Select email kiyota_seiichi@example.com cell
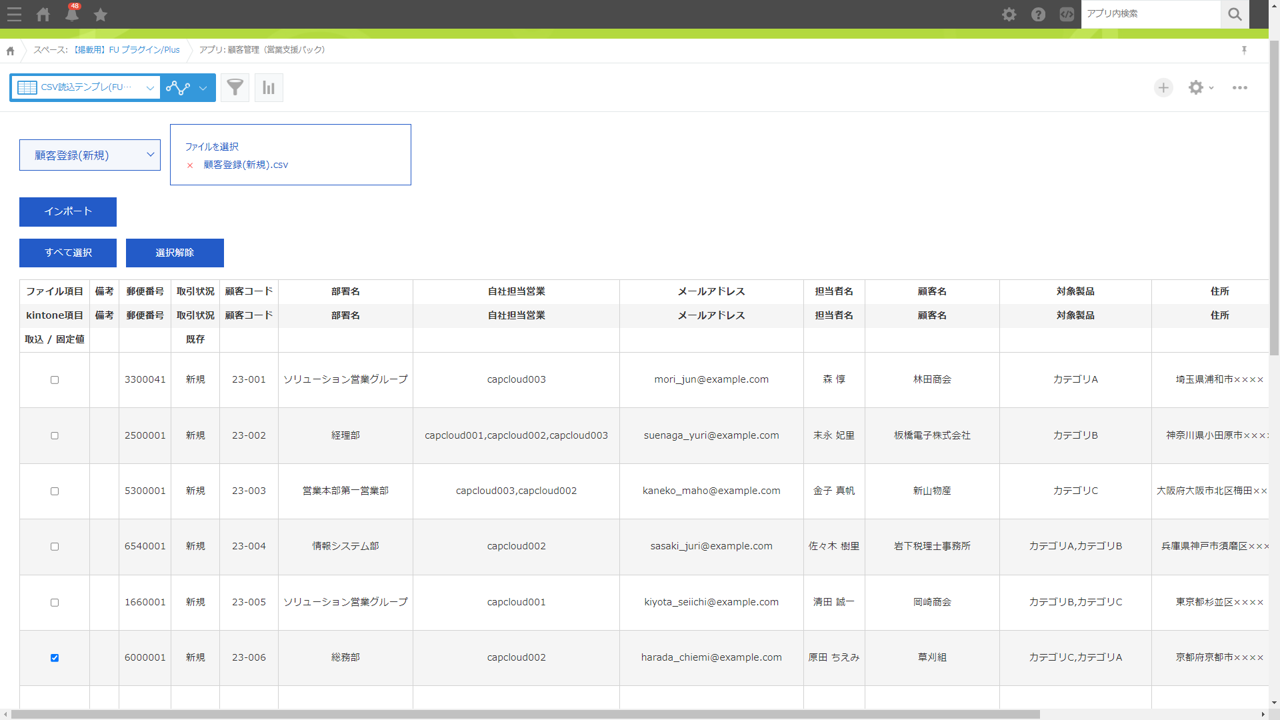Image resolution: width=1280 pixels, height=720 pixels. 711,602
